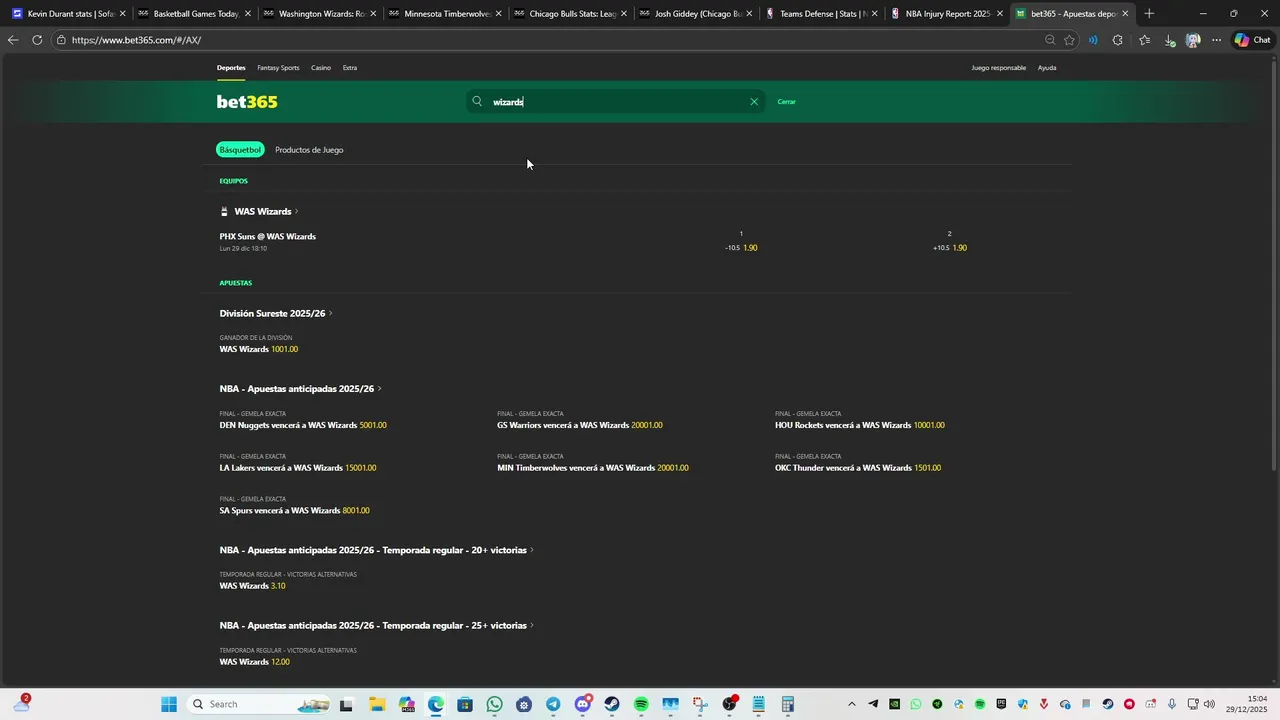Close the NBA Injury Report tab
The image size is (1280, 720).
coord(999,14)
